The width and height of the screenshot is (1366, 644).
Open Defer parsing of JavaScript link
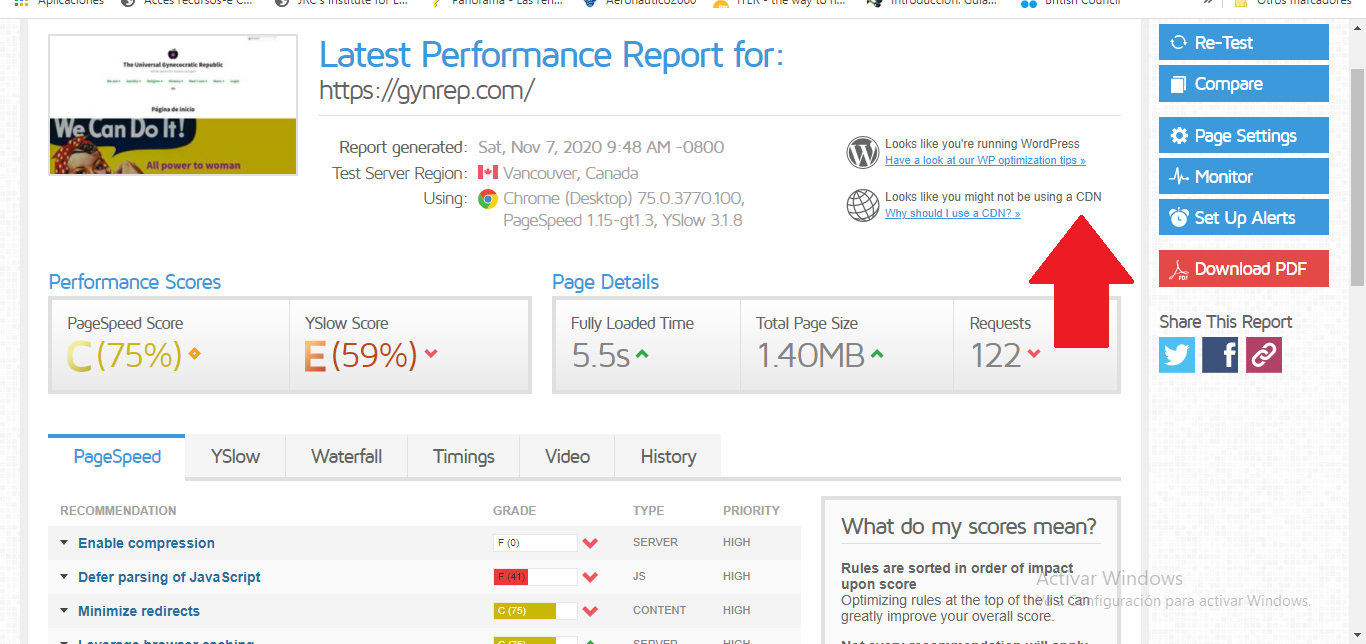click(169, 577)
